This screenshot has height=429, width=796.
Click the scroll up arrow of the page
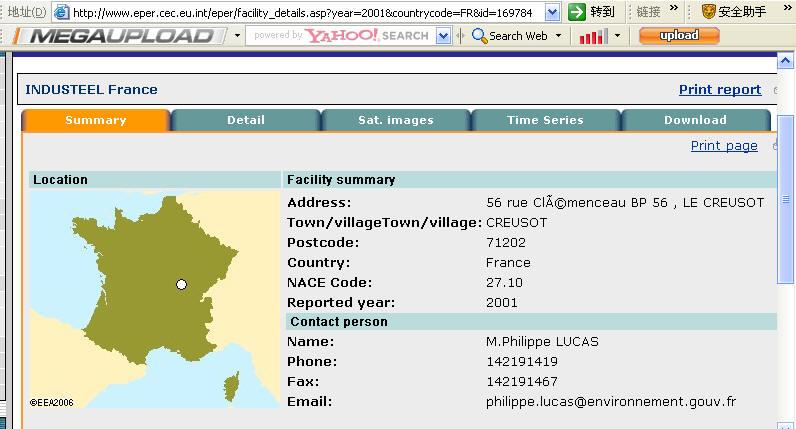click(785, 61)
